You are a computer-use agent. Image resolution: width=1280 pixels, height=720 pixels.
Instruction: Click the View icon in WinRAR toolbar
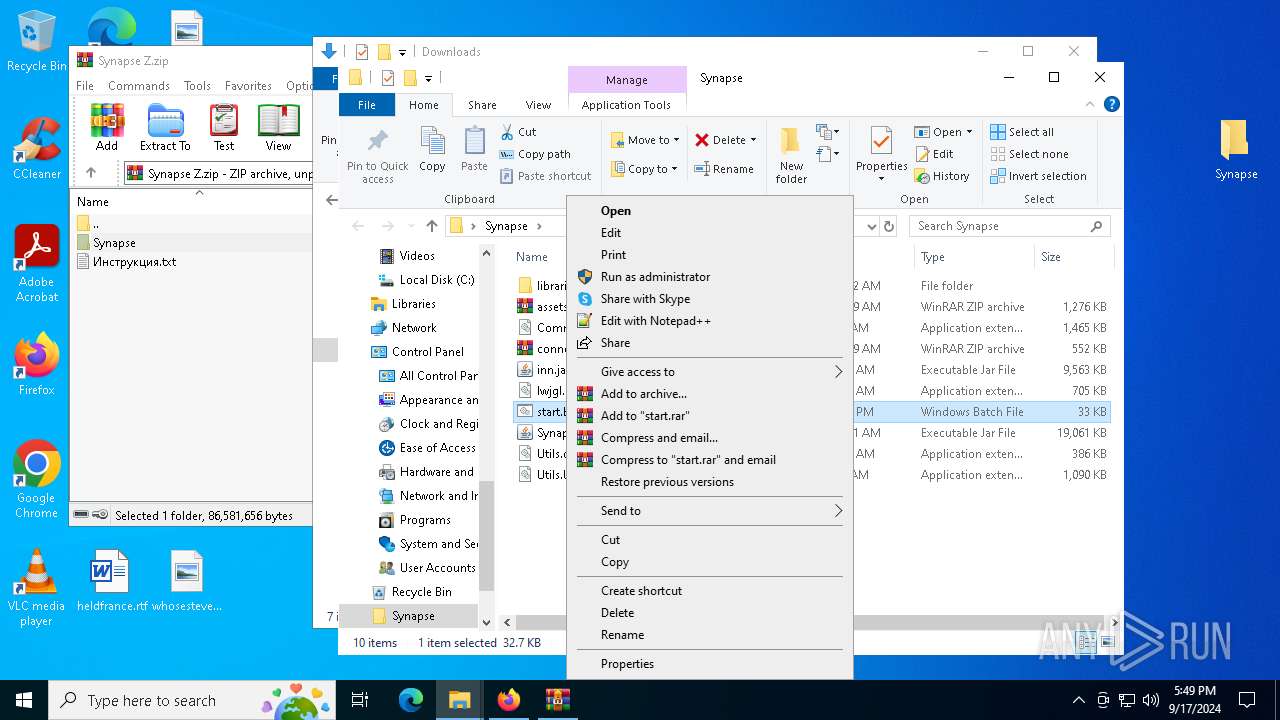[x=278, y=127]
